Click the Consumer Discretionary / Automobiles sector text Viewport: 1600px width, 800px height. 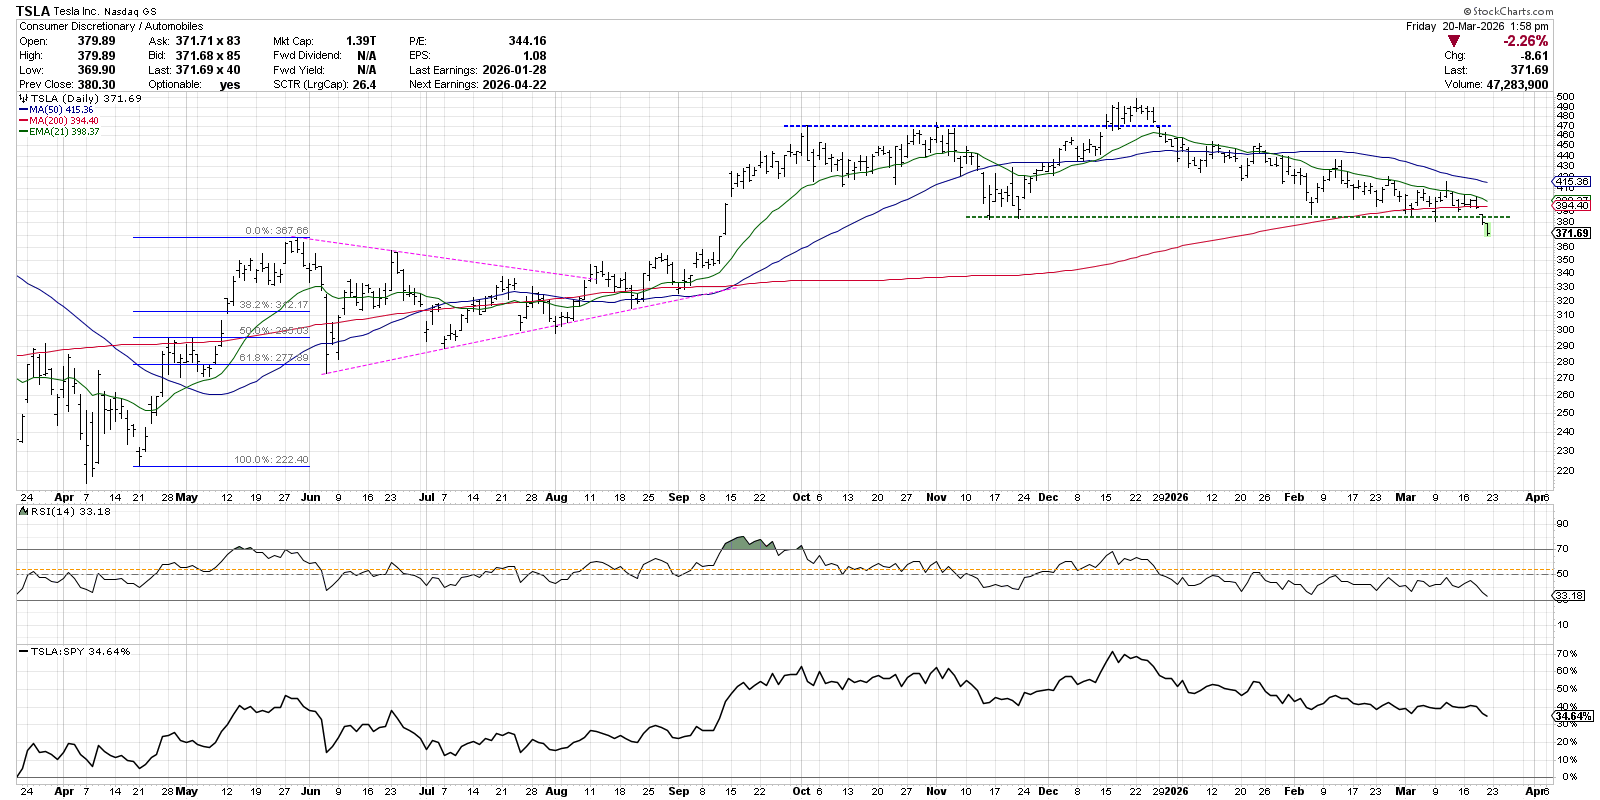coord(111,26)
